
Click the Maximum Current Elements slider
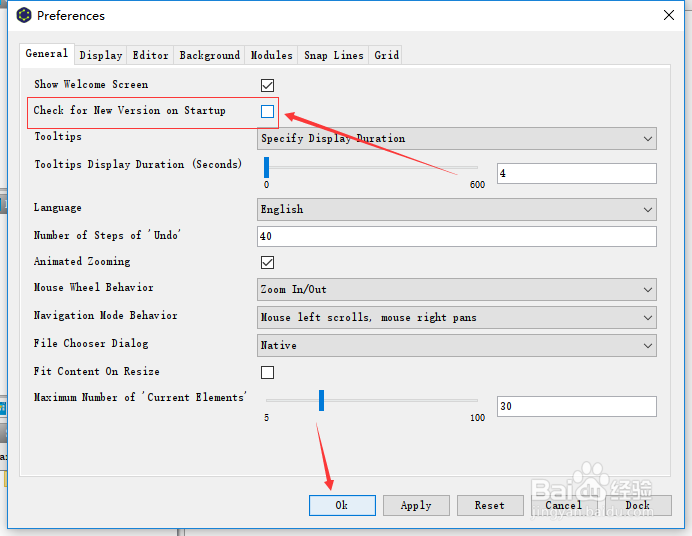372,401
